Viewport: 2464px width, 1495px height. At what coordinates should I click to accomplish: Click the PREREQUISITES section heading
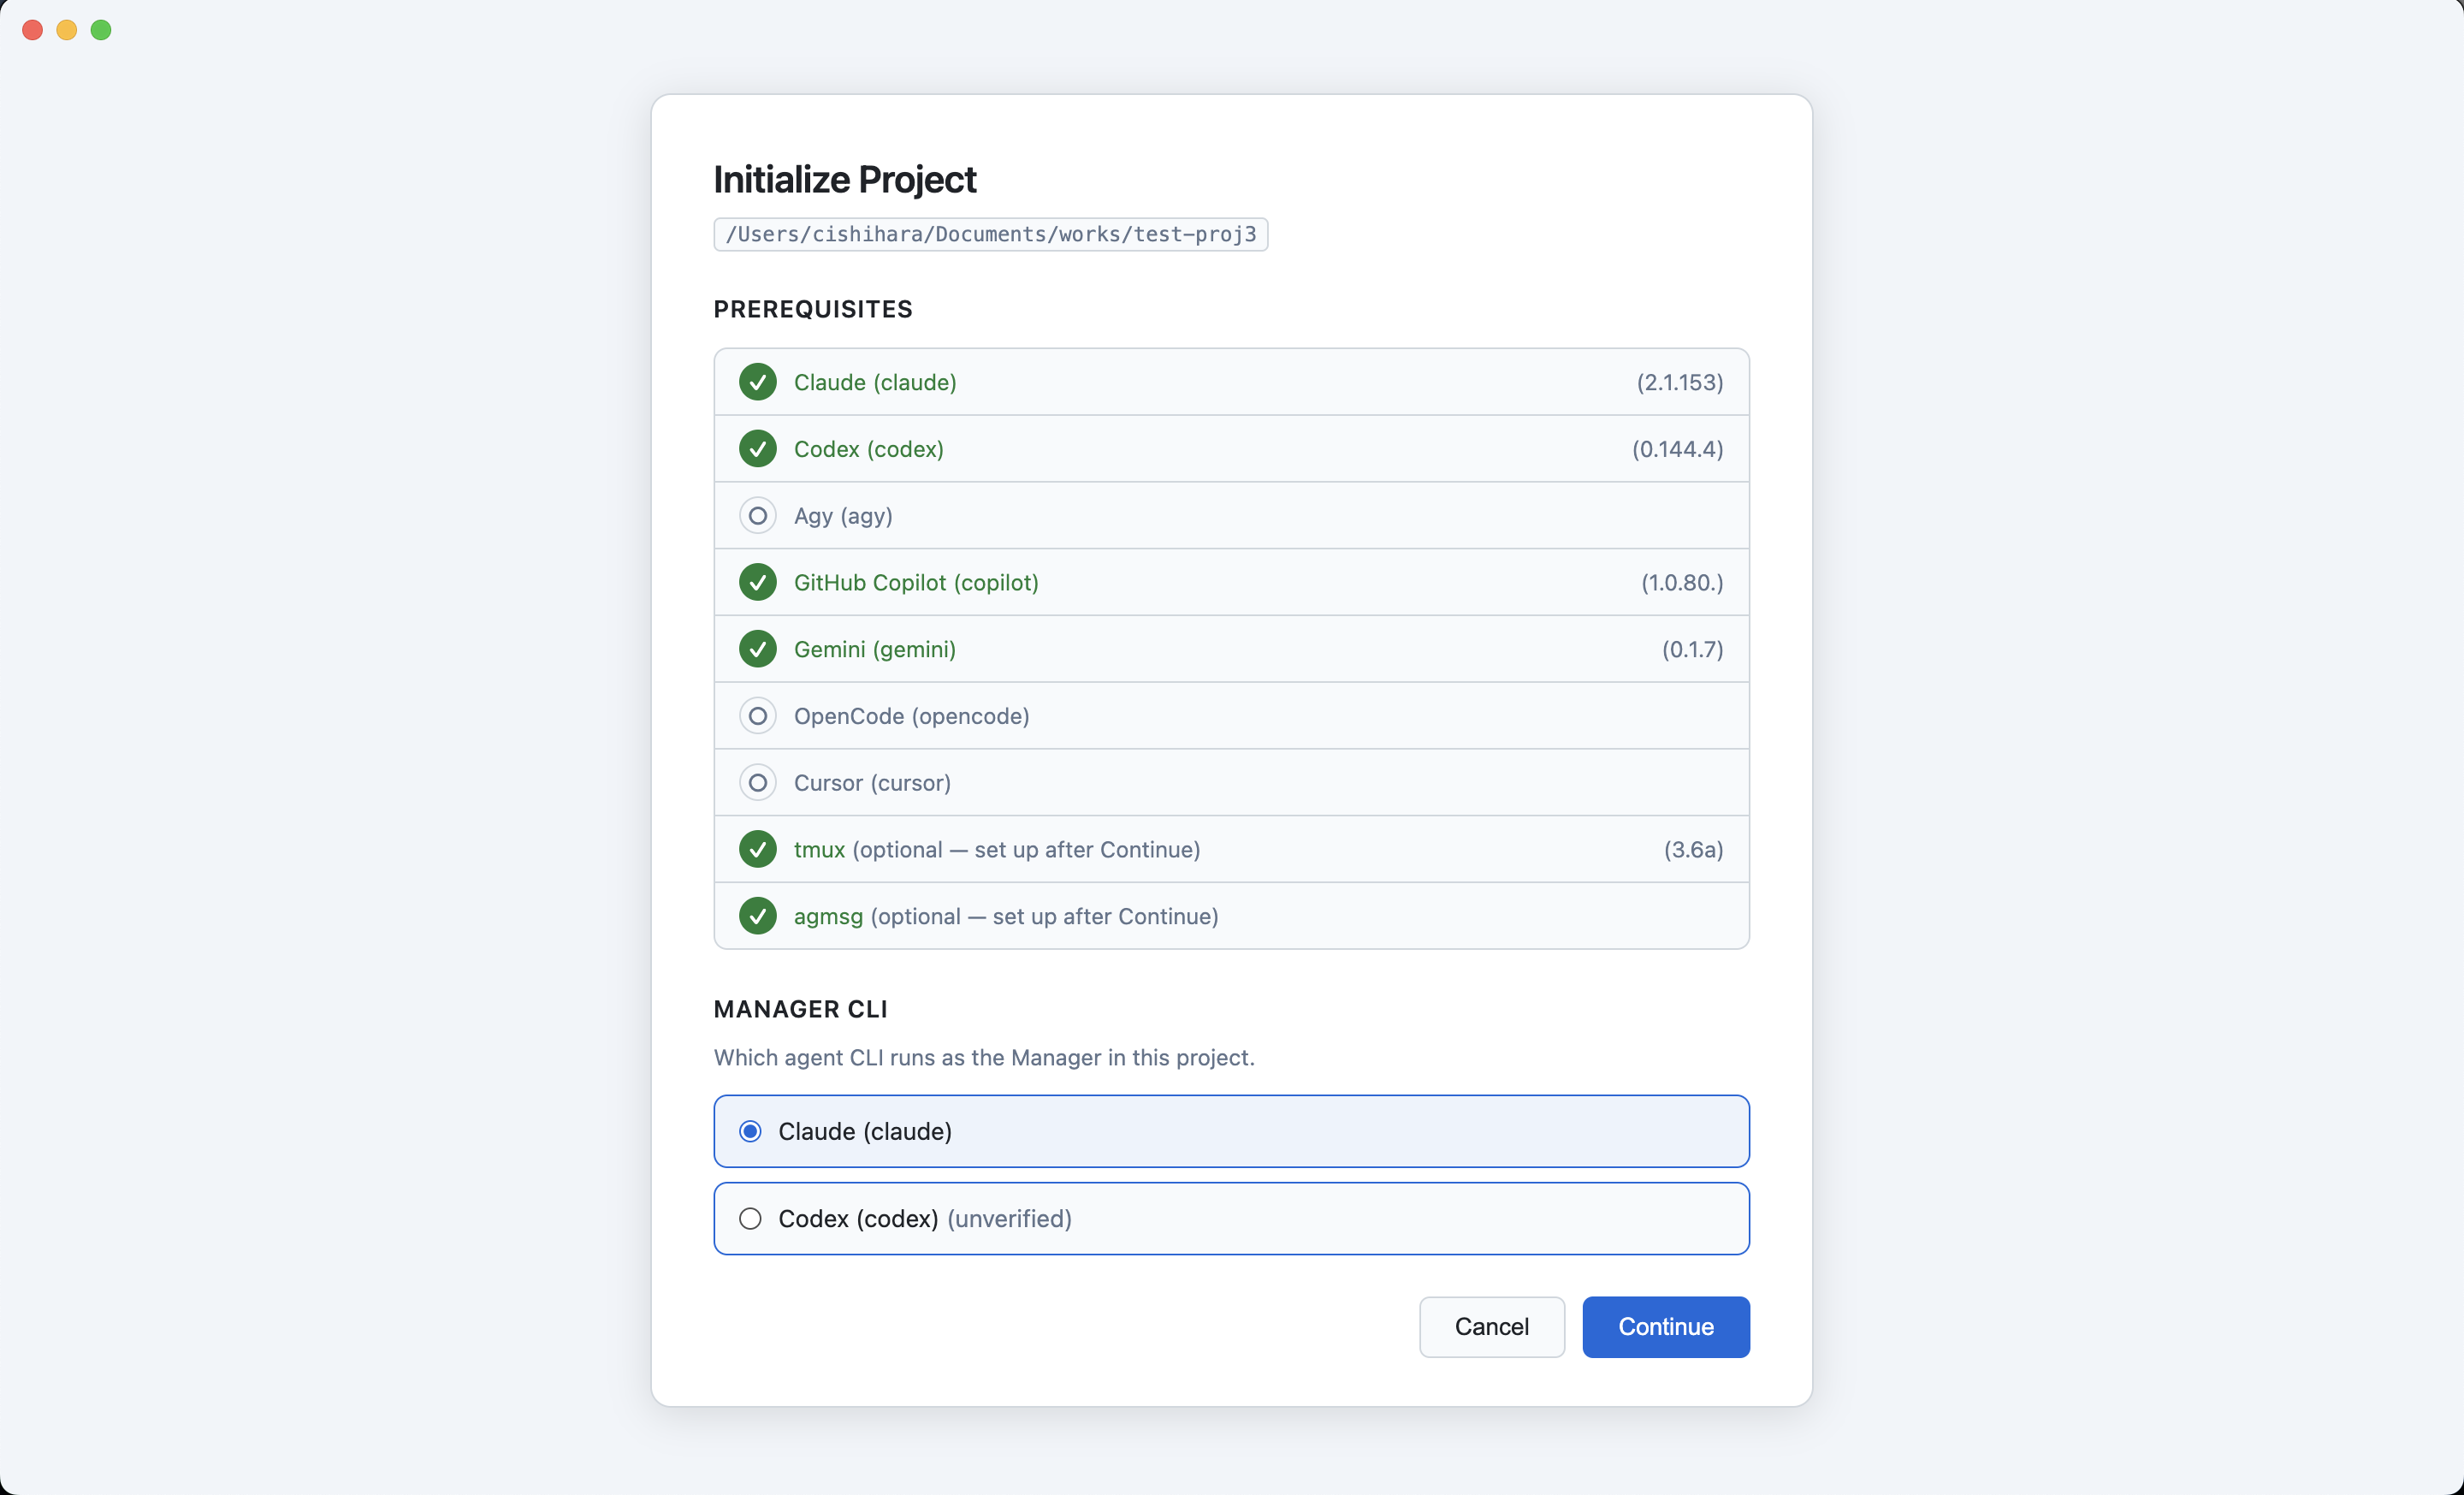pyautogui.click(x=813, y=309)
